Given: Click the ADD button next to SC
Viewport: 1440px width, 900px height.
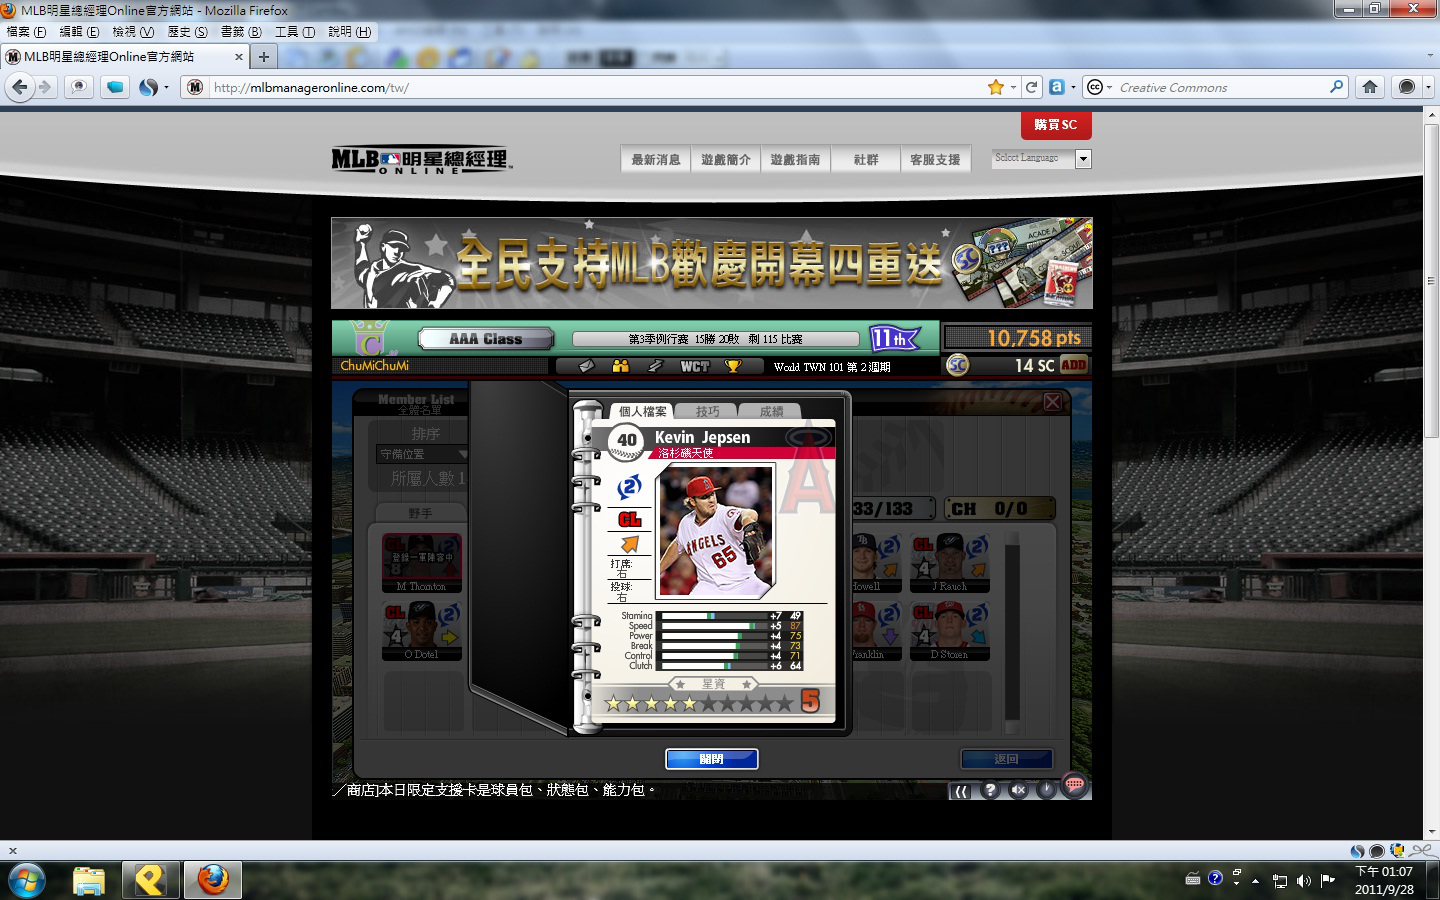Looking at the screenshot, I should (1073, 365).
